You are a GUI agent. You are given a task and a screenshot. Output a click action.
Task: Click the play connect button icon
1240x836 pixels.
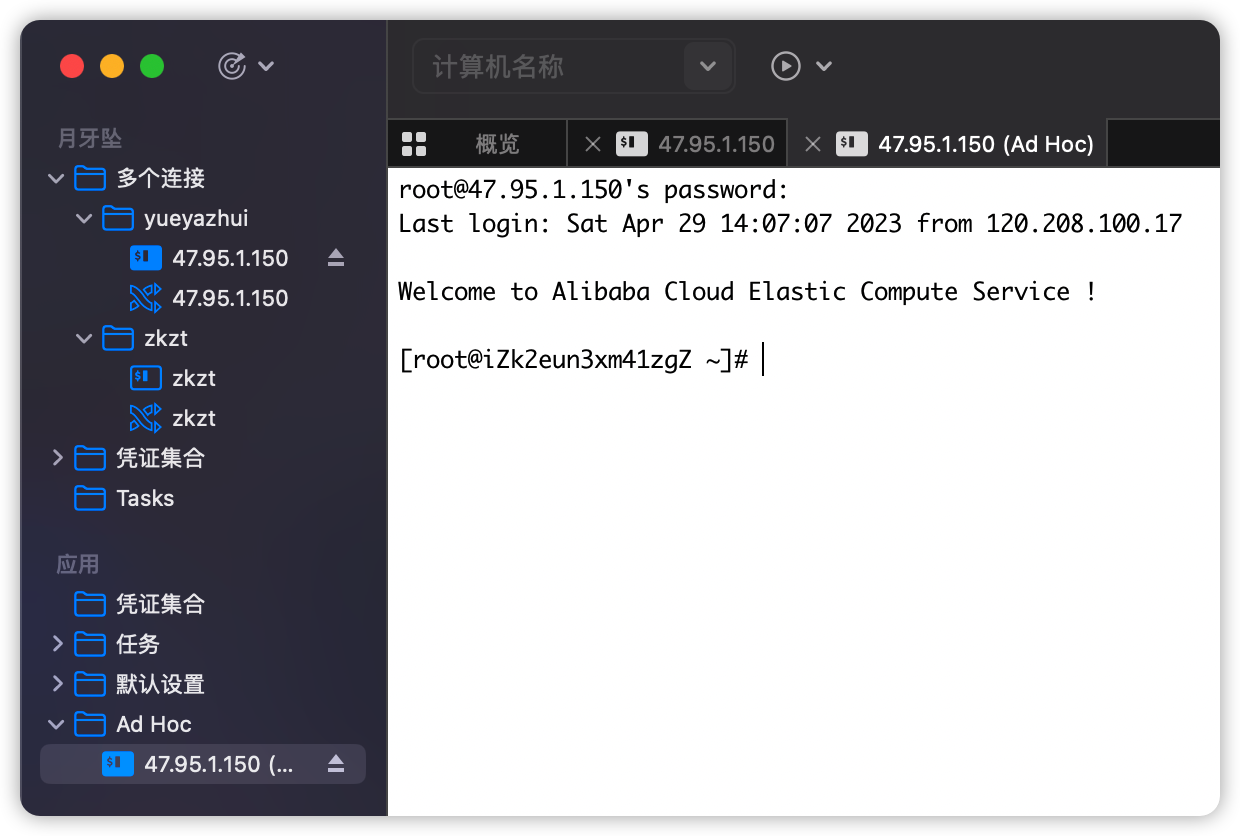coord(786,66)
